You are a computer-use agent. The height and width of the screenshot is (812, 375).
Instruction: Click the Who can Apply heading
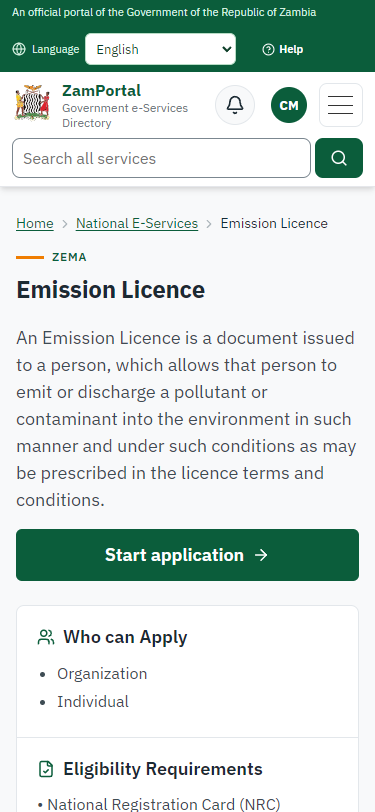click(125, 637)
